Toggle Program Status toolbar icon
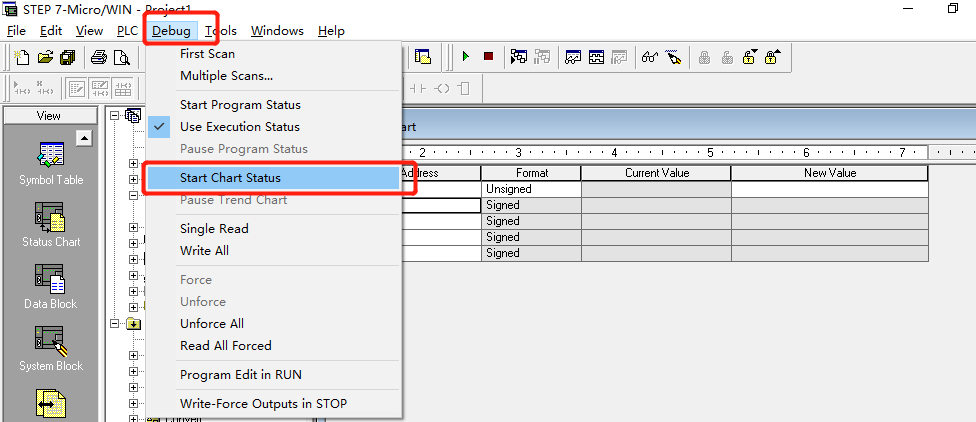The width and height of the screenshot is (976, 422). (518, 57)
